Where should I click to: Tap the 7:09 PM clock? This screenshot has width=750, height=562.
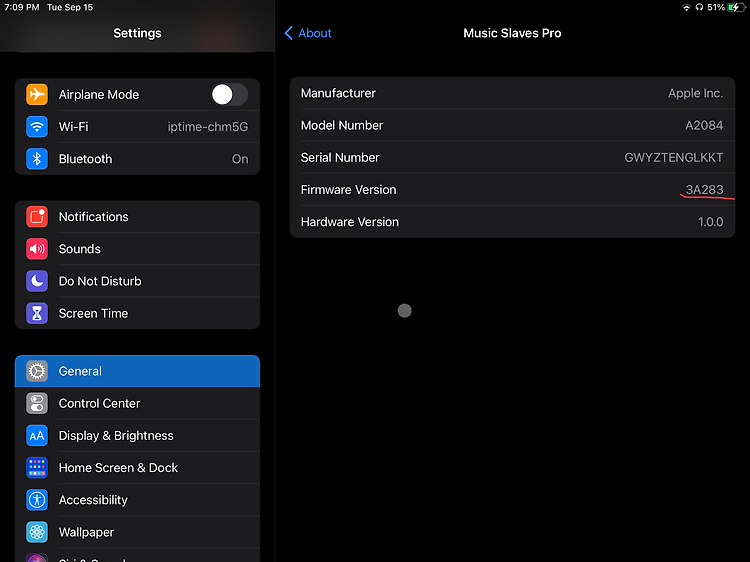coord(22,7)
